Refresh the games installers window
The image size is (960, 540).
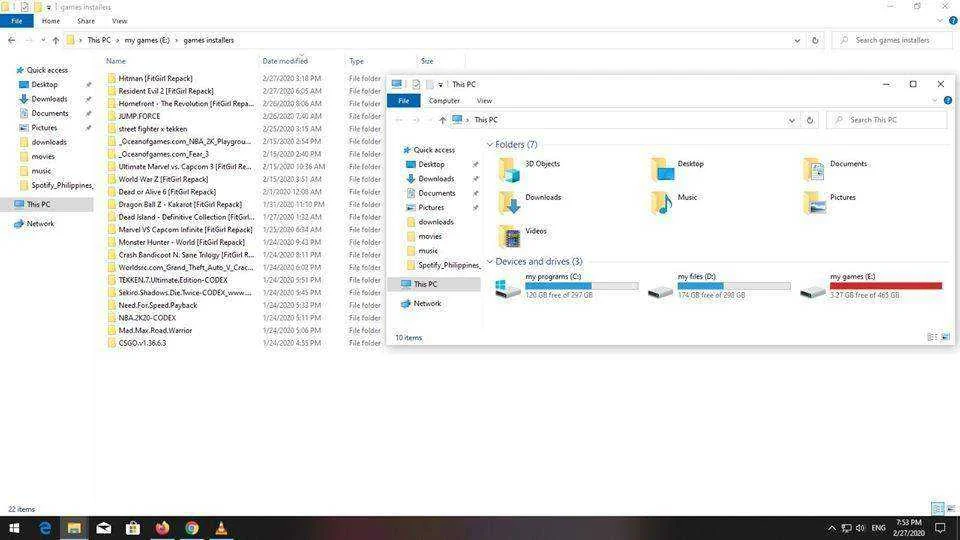coord(815,40)
